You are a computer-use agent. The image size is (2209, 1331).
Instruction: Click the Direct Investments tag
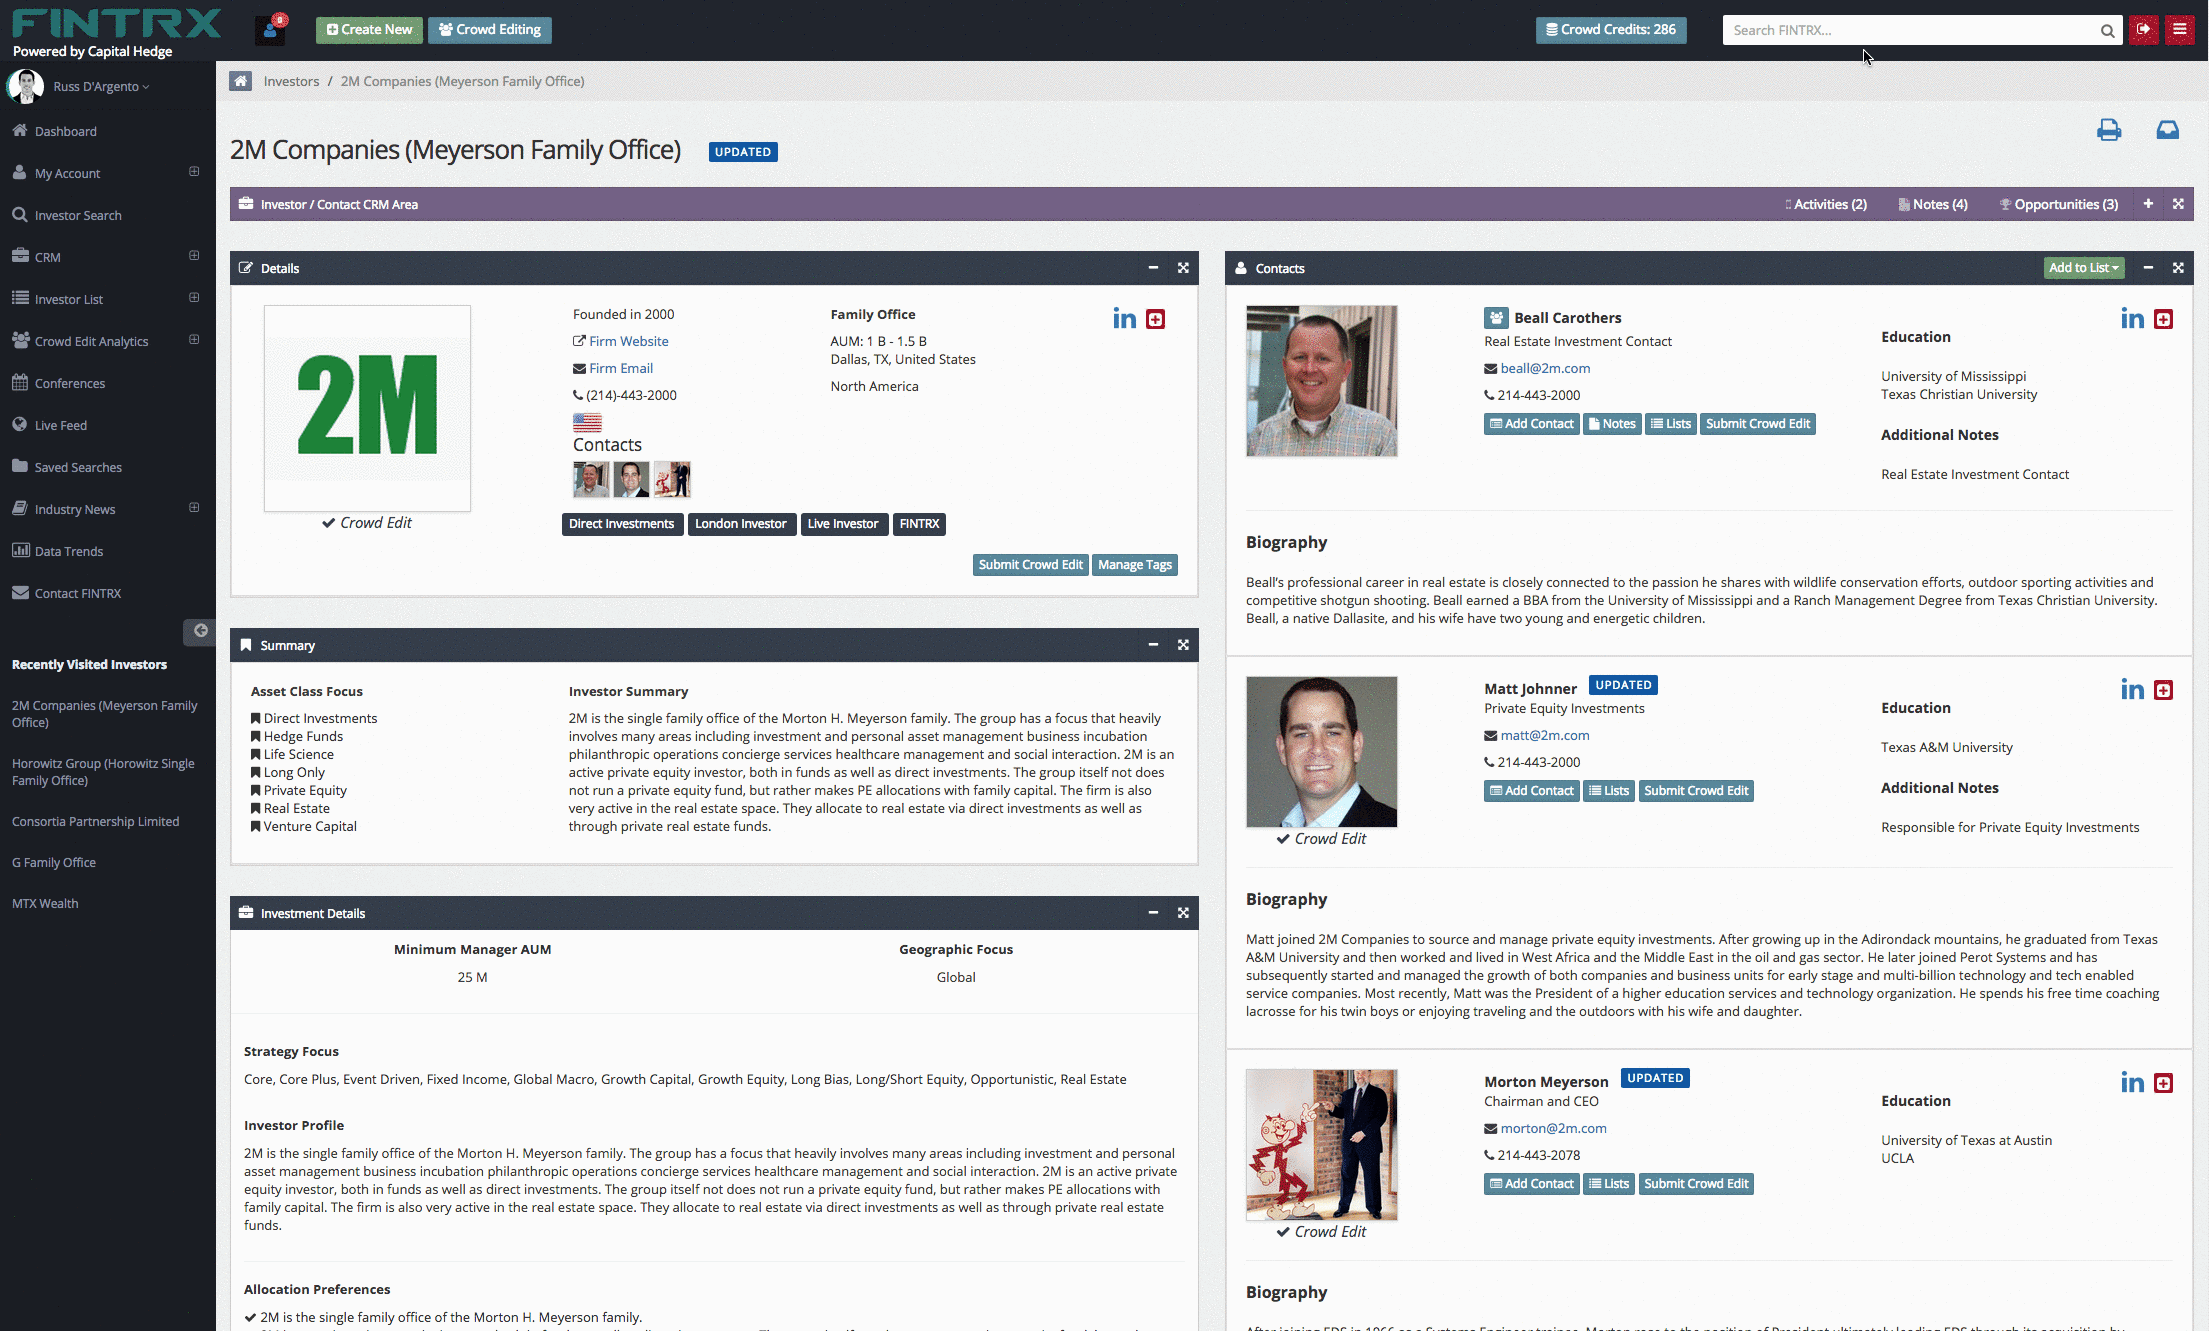pyautogui.click(x=622, y=524)
